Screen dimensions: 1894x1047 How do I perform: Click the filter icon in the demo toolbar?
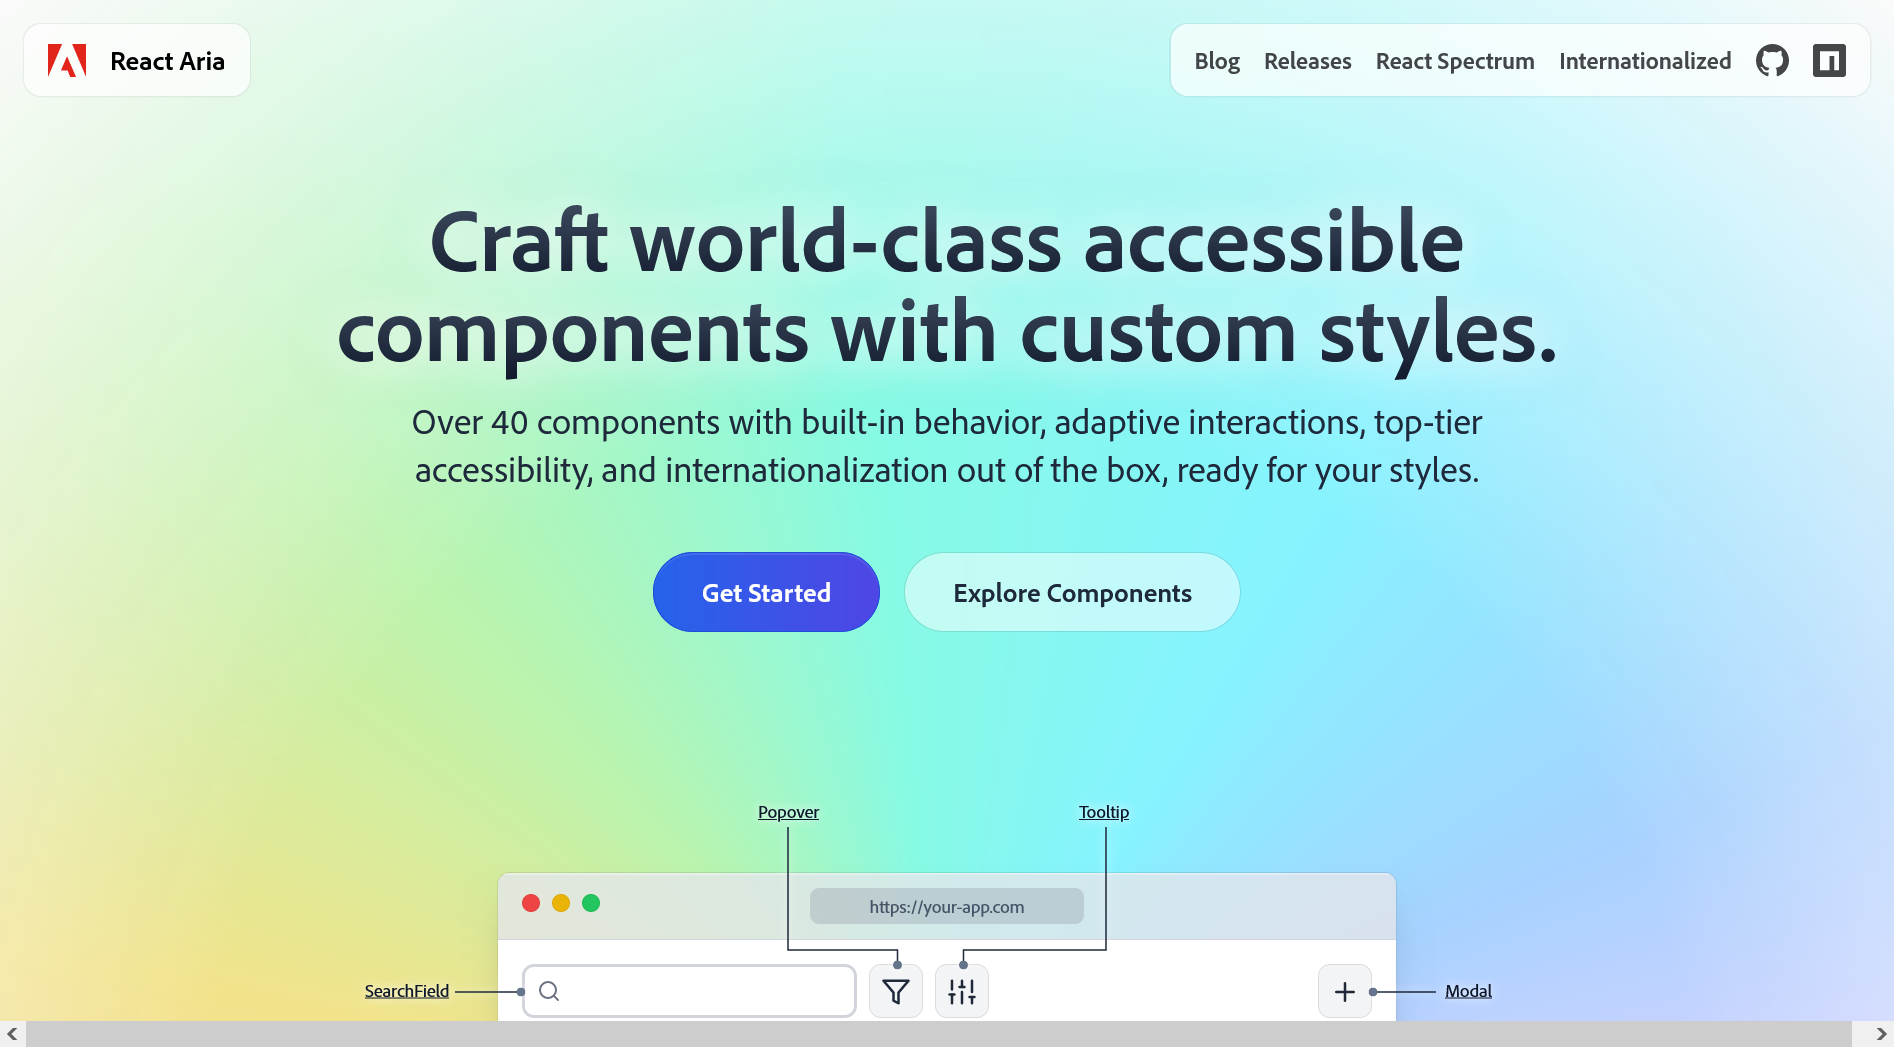[895, 991]
